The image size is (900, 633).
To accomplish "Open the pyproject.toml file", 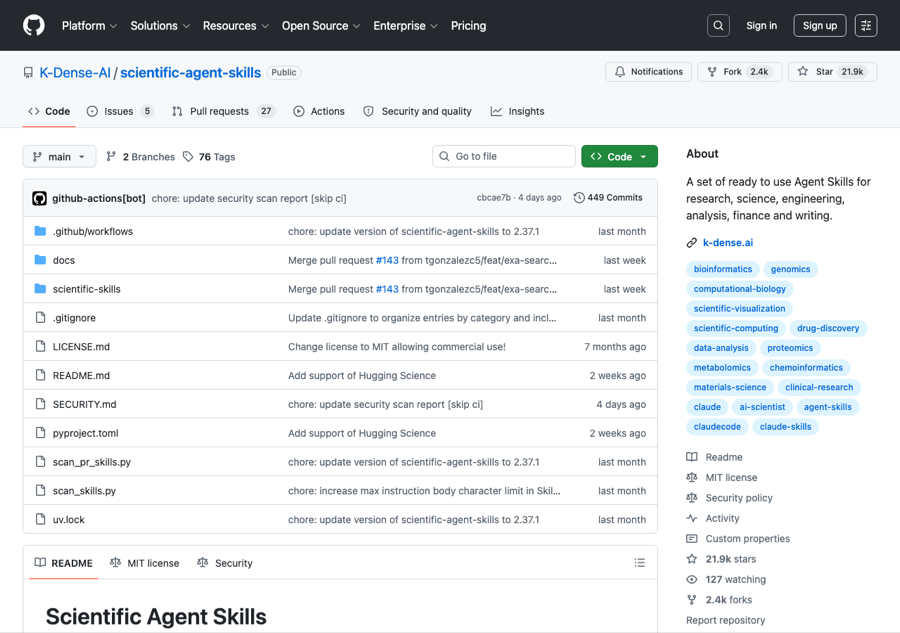I will (x=86, y=433).
